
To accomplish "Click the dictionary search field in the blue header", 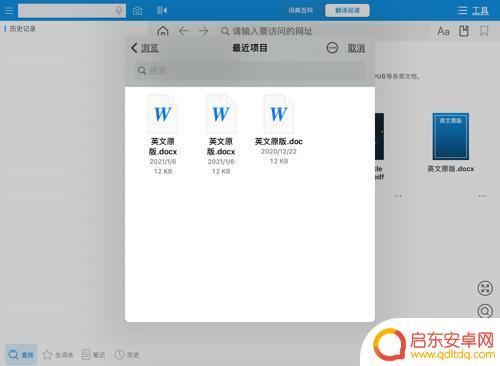I will tap(72, 11).
